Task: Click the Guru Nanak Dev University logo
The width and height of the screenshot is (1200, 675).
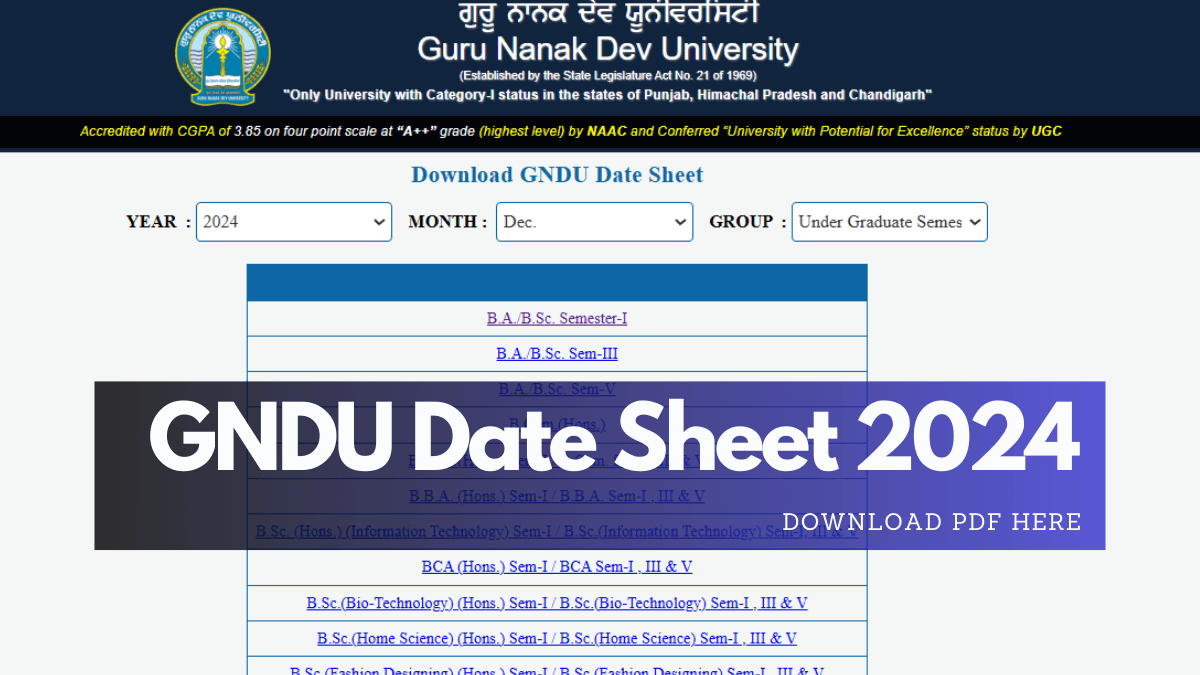Action: tap(223, 55)
